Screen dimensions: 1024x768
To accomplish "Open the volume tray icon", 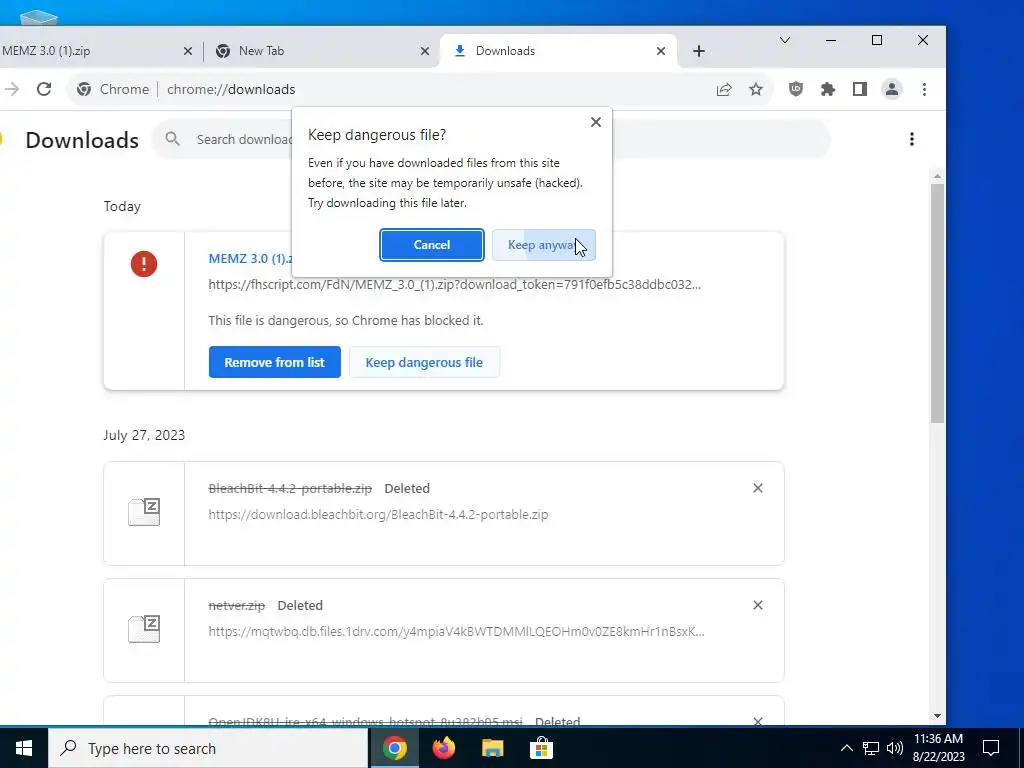I will pos(895,748).
